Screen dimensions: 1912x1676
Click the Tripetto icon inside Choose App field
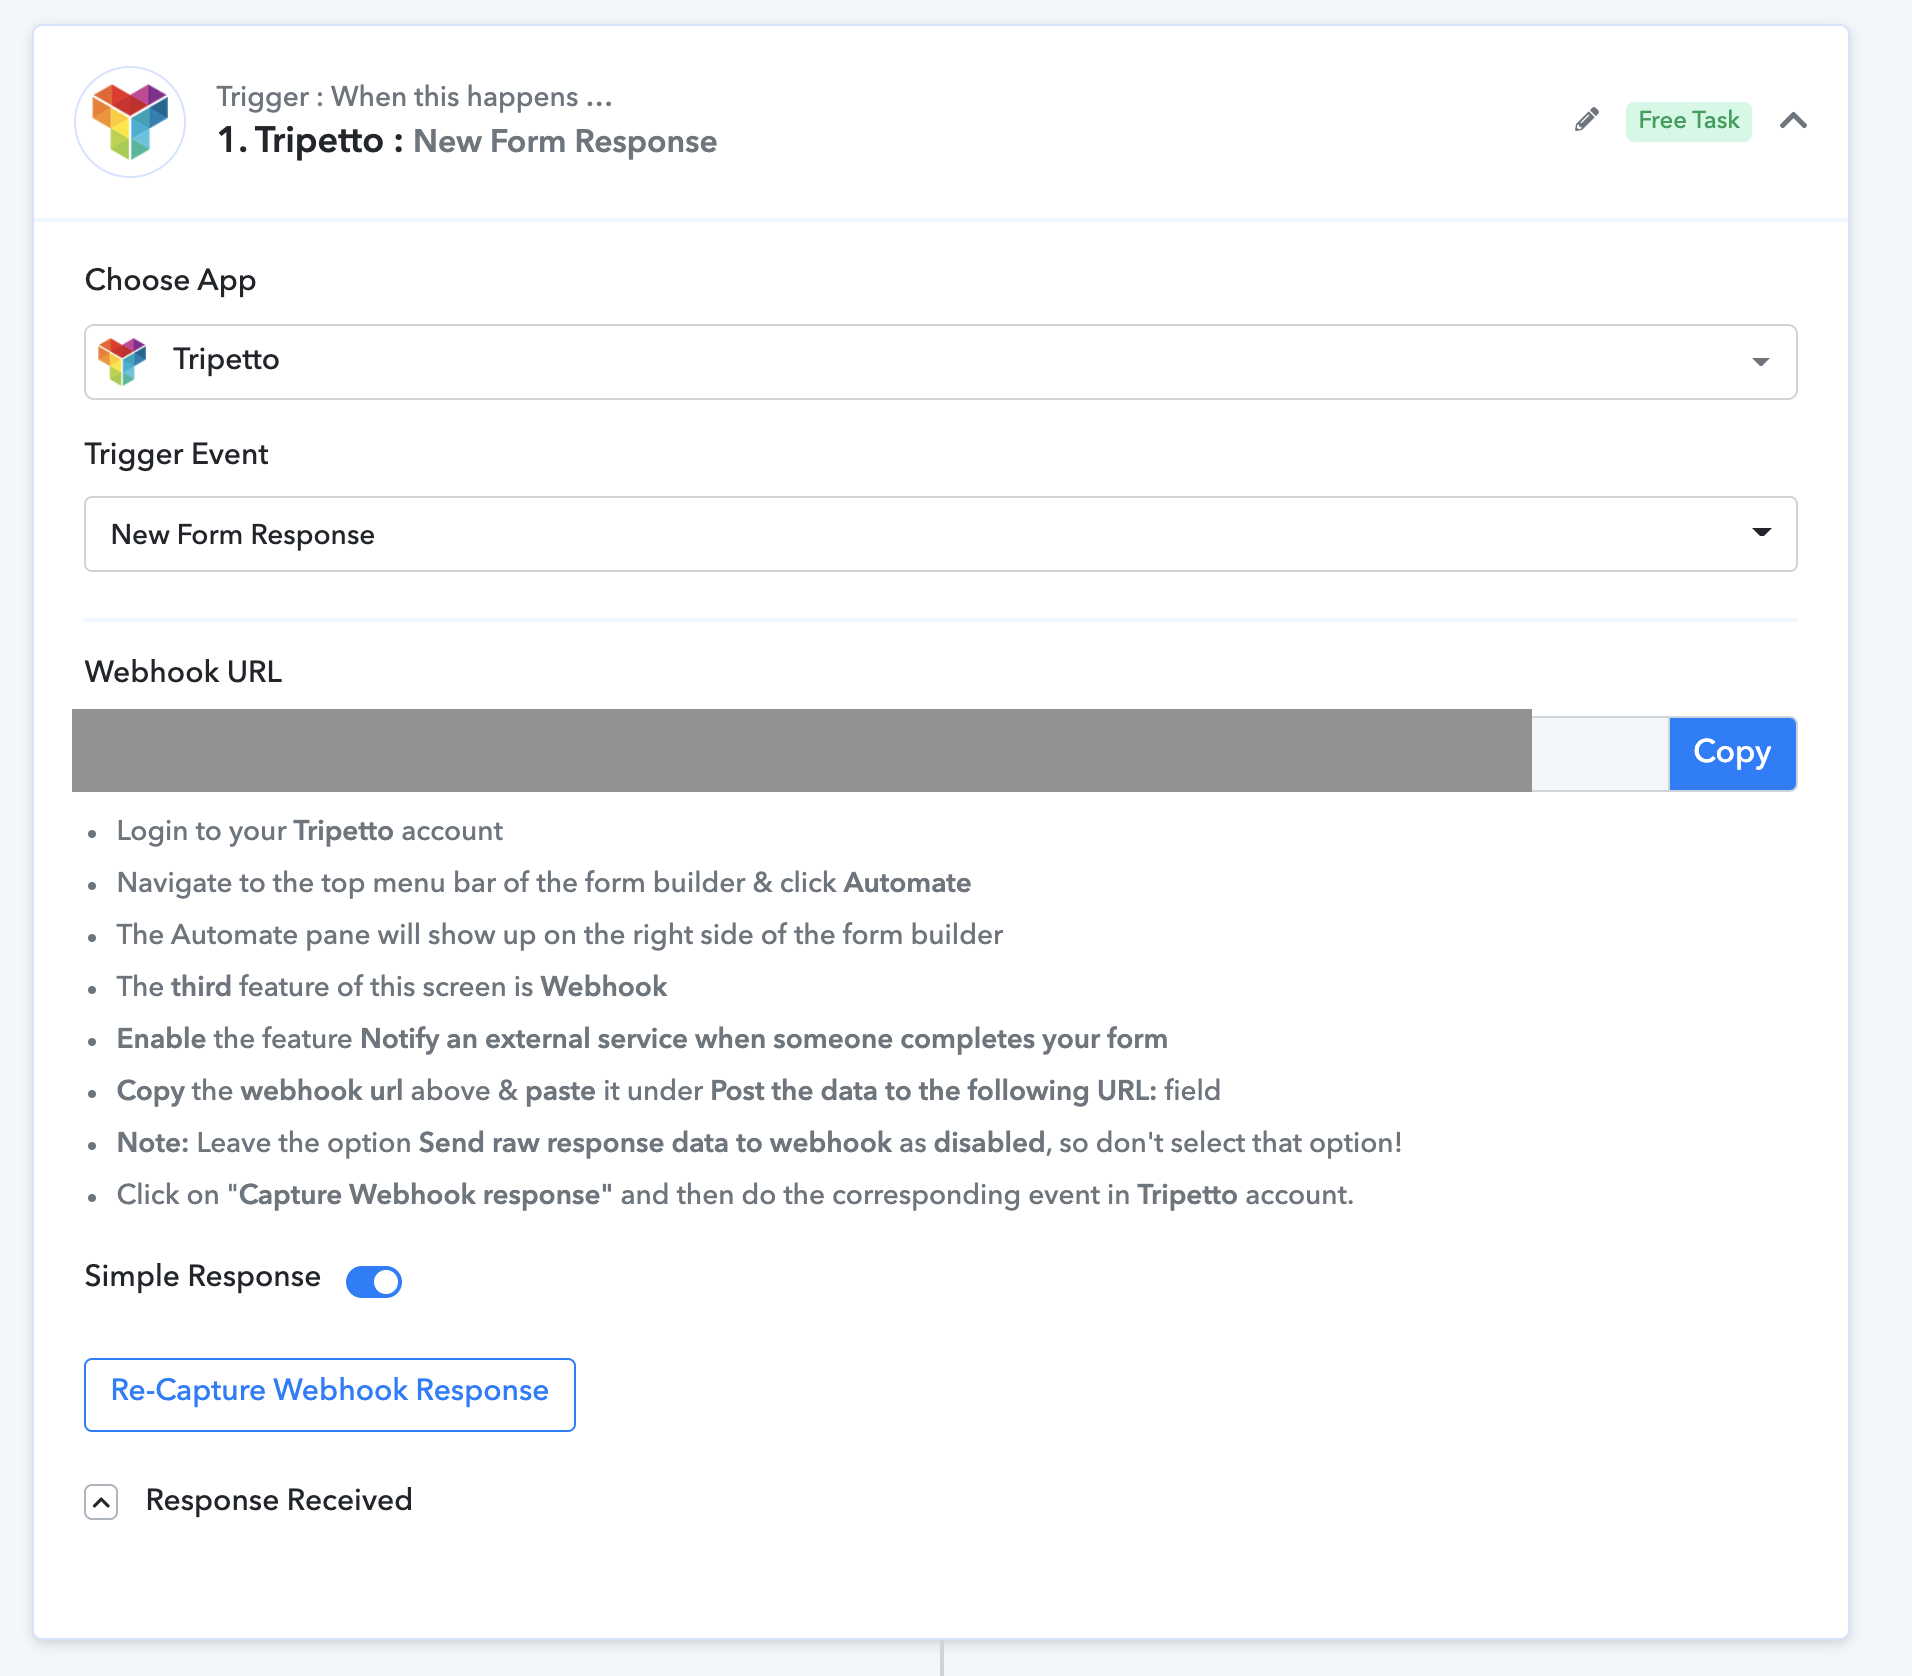(122, 361)
